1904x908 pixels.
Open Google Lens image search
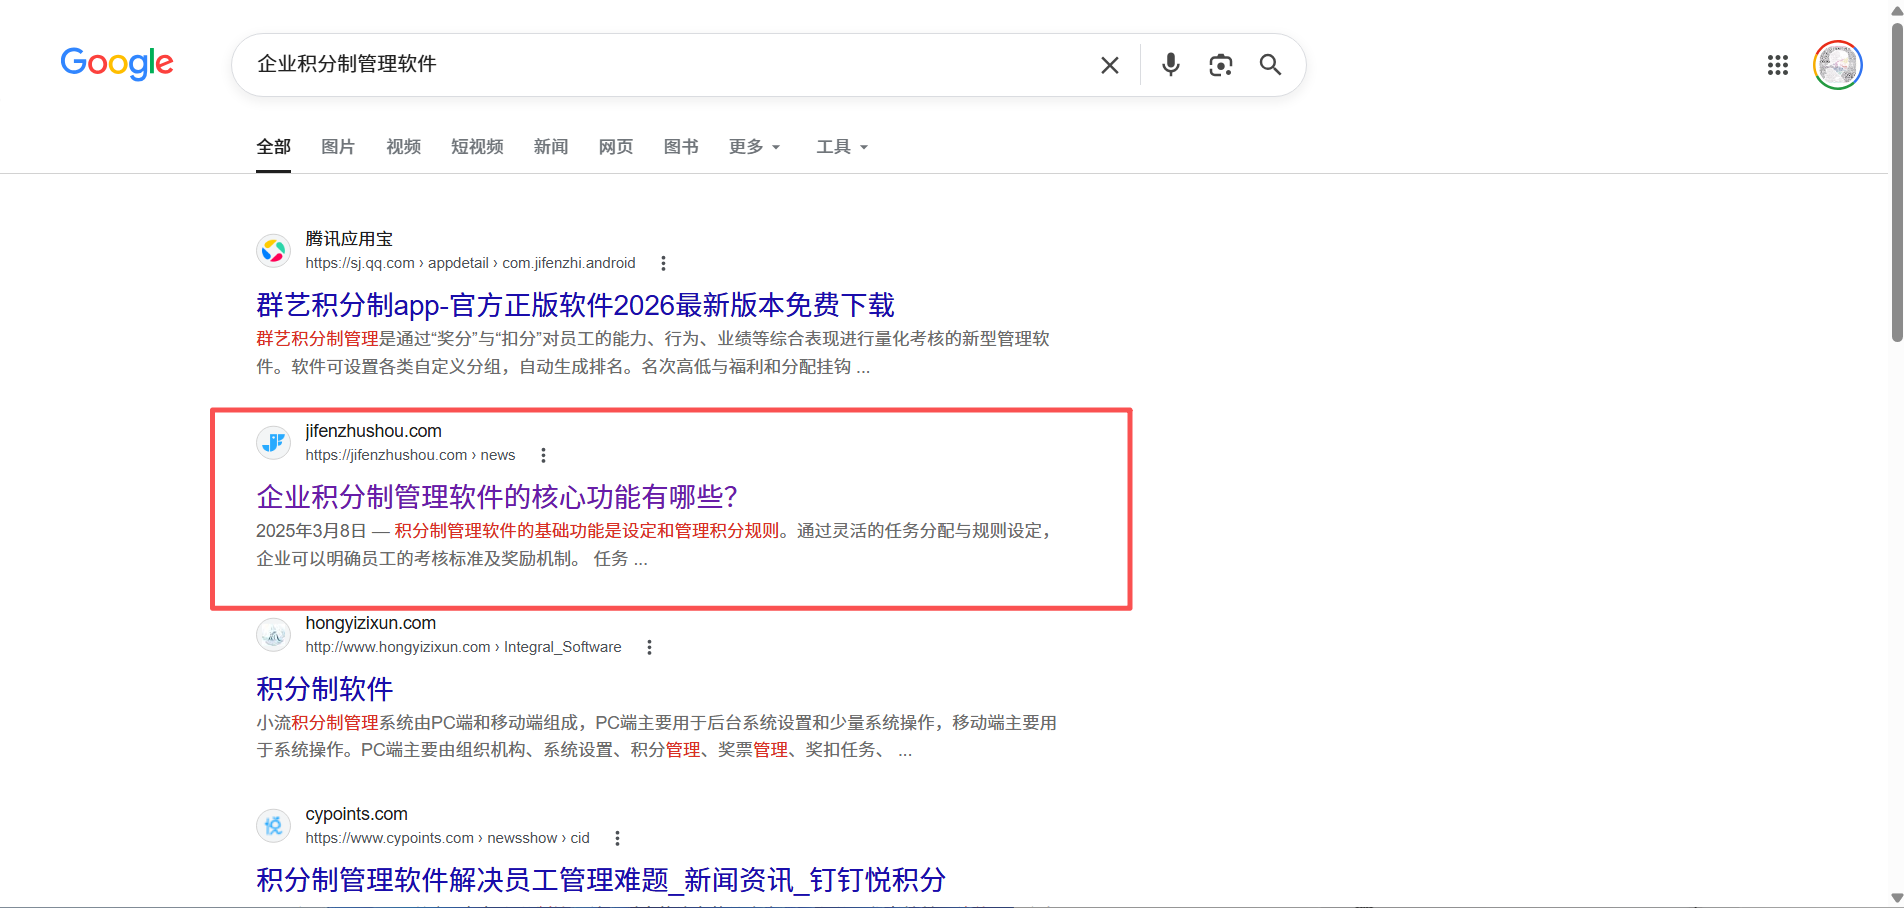coord(1220,65)
